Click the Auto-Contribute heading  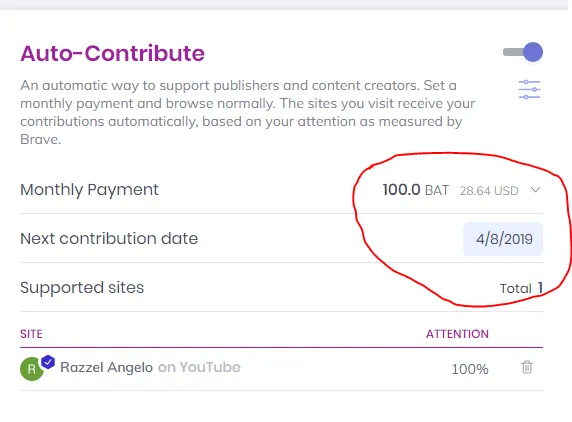pyautogui.click(x=112, y=53)
